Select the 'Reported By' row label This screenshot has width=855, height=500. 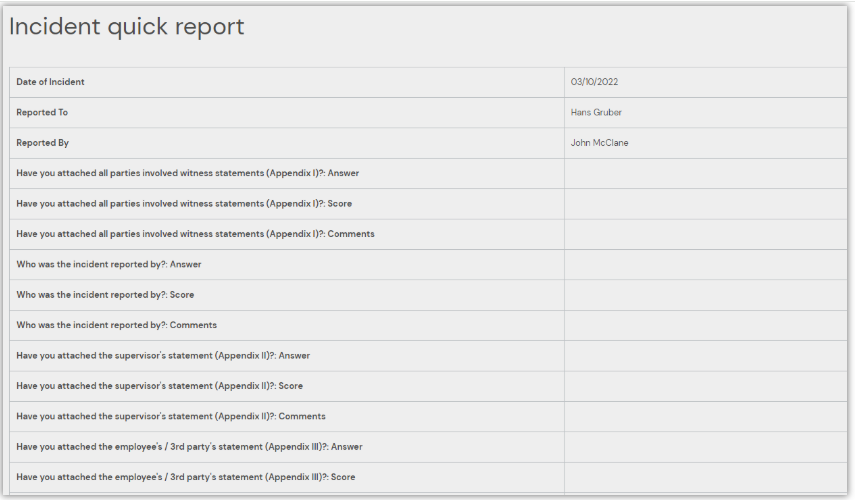pyautogui.click(x=42, y=143)
